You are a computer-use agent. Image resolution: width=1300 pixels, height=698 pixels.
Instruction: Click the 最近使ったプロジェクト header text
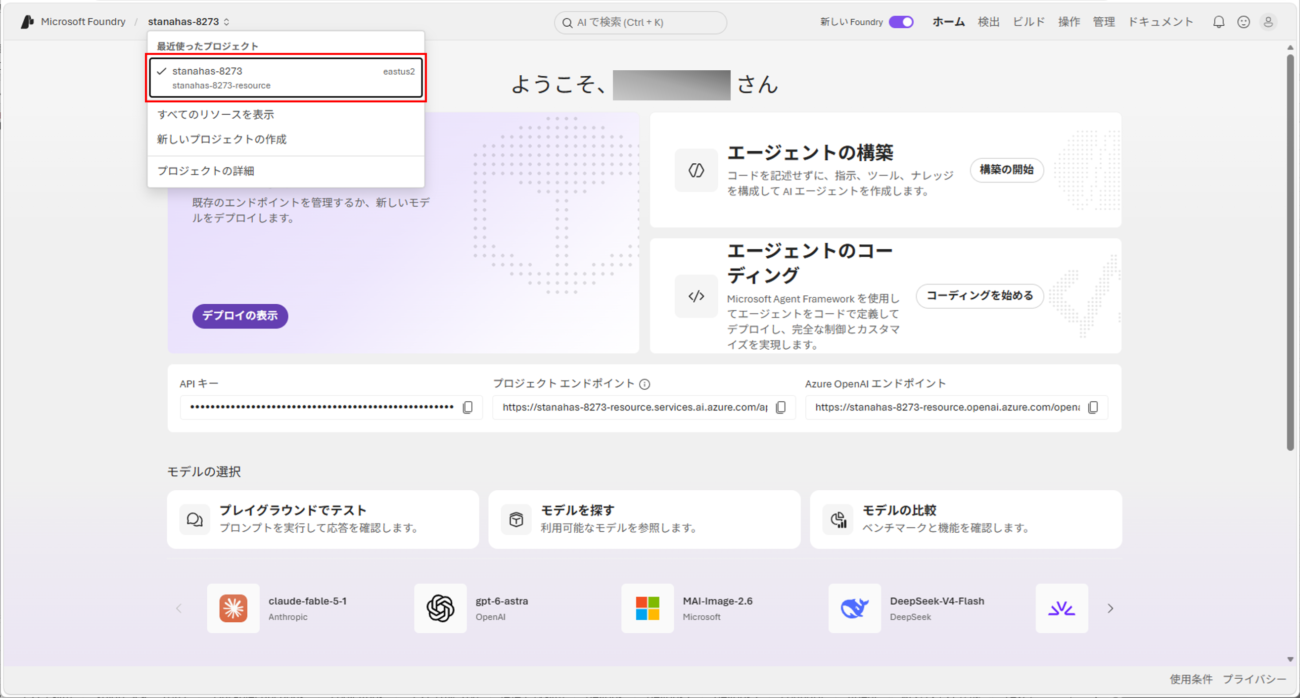tap(207, 46)
